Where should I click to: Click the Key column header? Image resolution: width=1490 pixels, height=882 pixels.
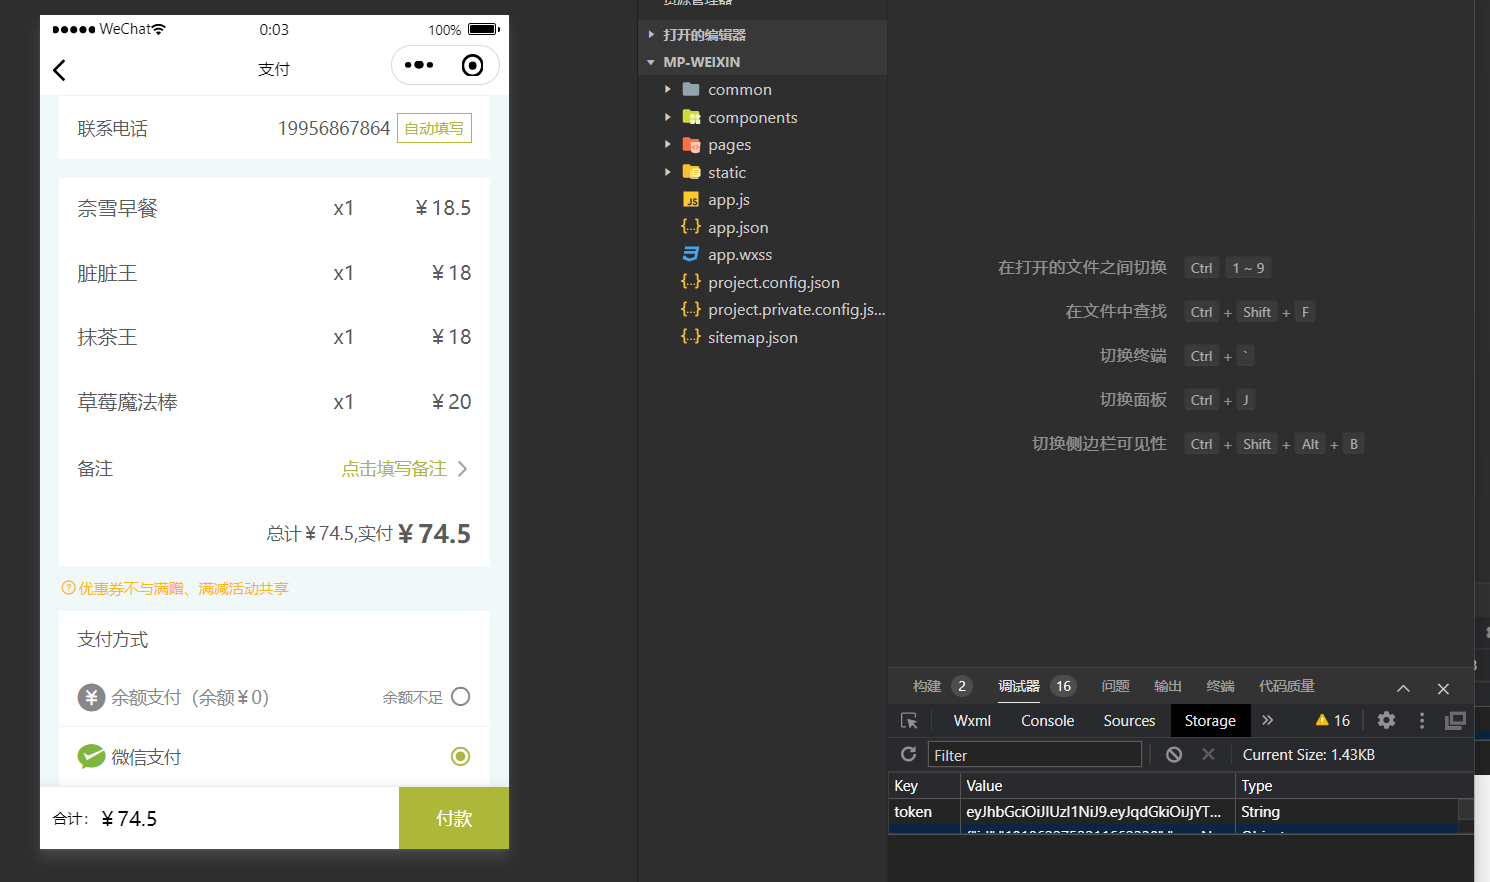point(924,786)
